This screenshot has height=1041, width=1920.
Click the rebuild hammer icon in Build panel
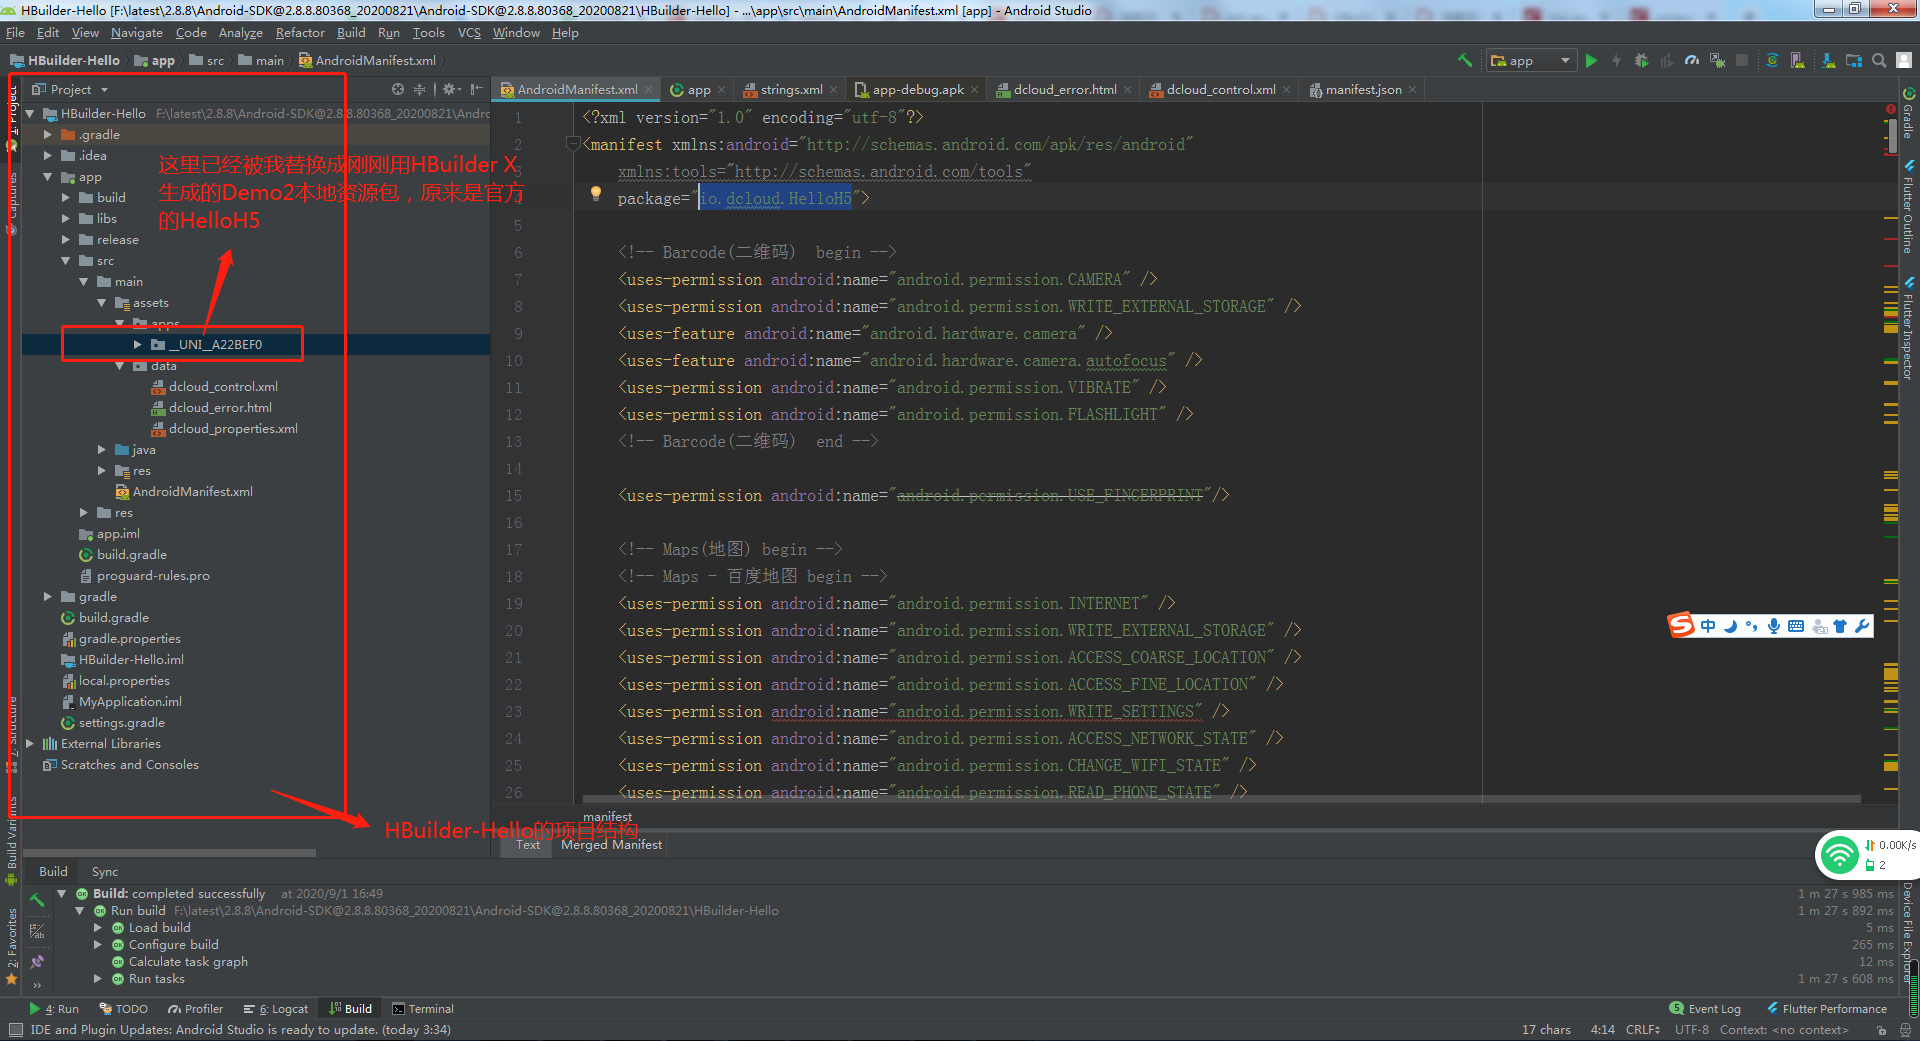(37, 899)
